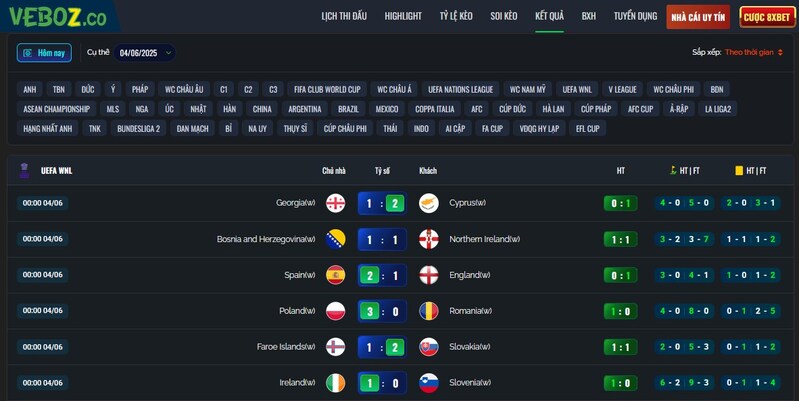The height and width of the screenshot is (401, 799).
Task: Go to the BXH standings tab
Action: coord(589,16)
